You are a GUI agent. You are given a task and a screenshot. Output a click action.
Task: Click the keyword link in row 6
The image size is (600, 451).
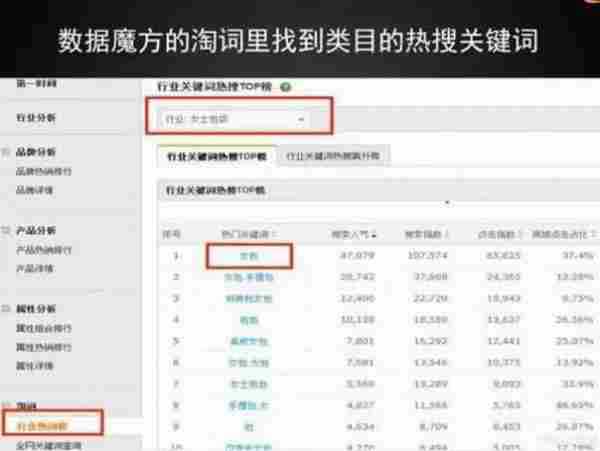click(x=249, y=363)
